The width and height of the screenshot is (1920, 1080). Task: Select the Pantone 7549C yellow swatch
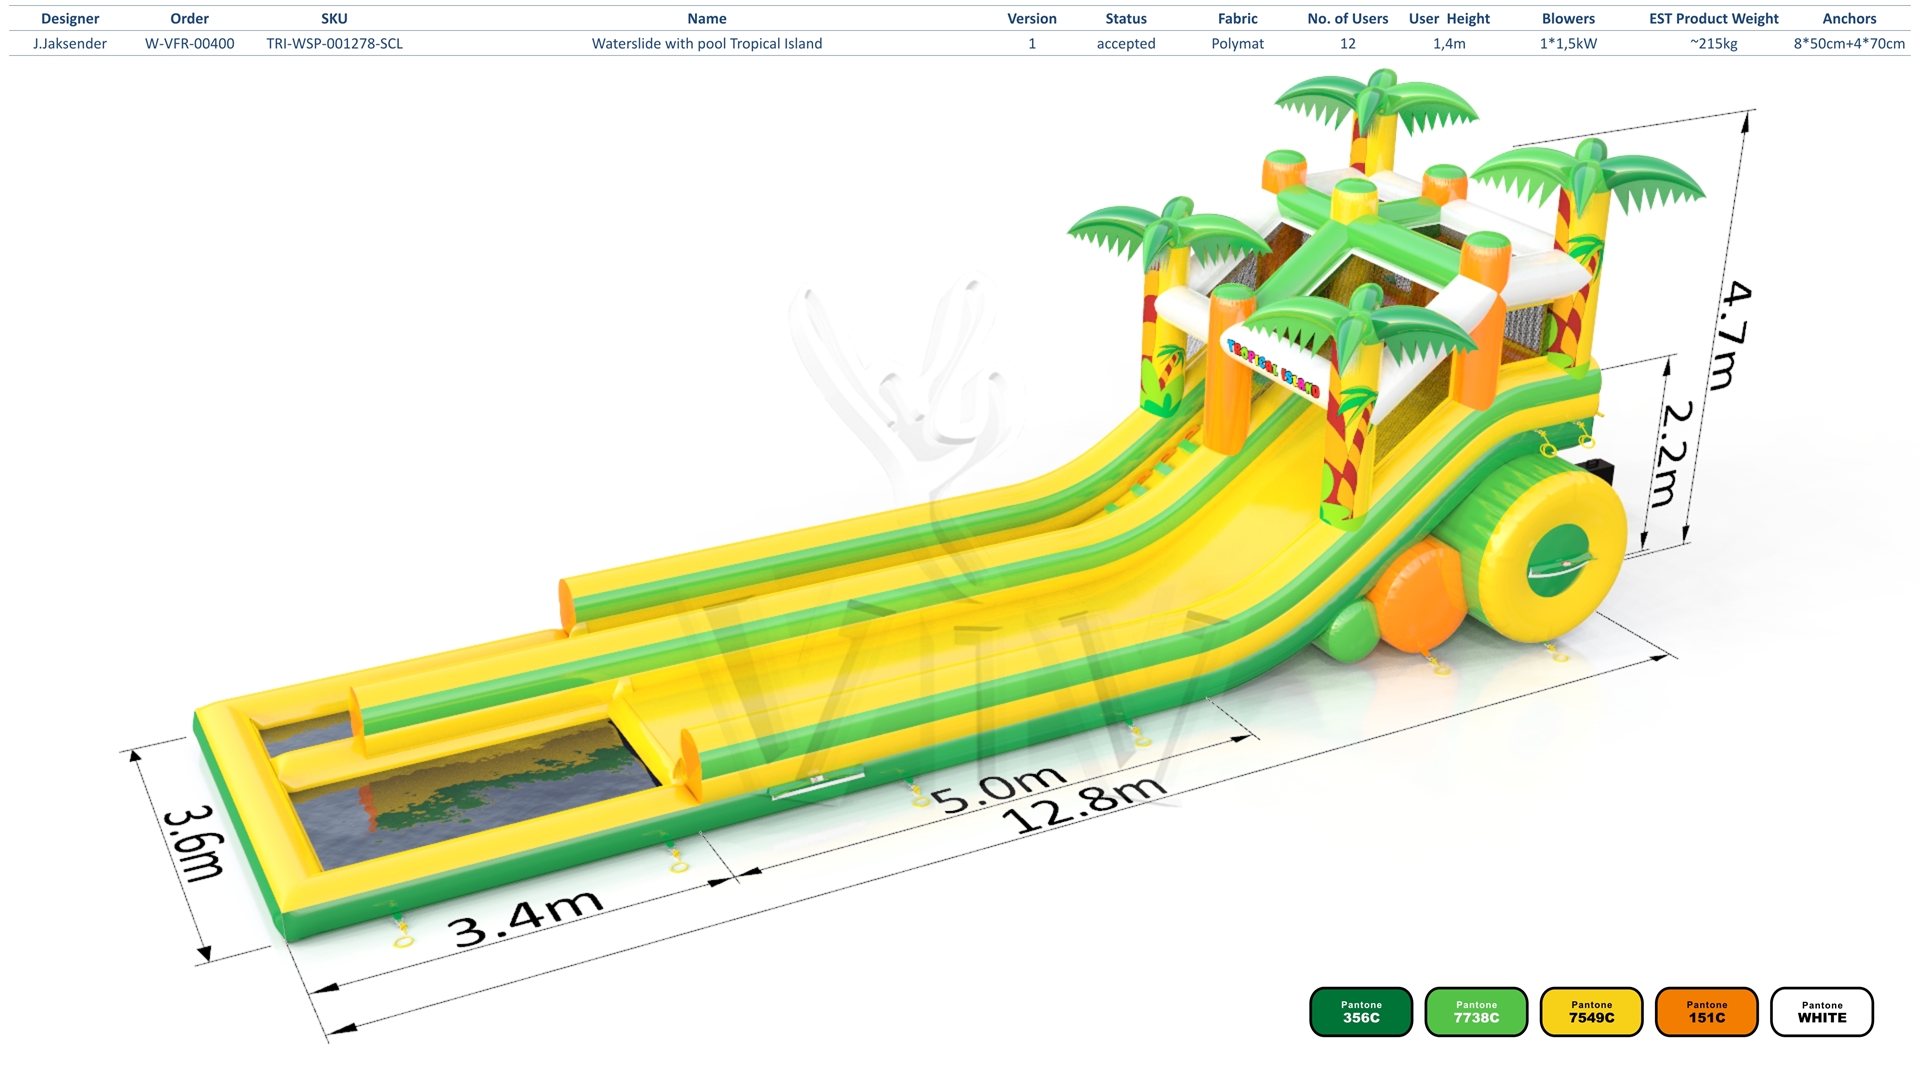(x=1591, y=1012)
